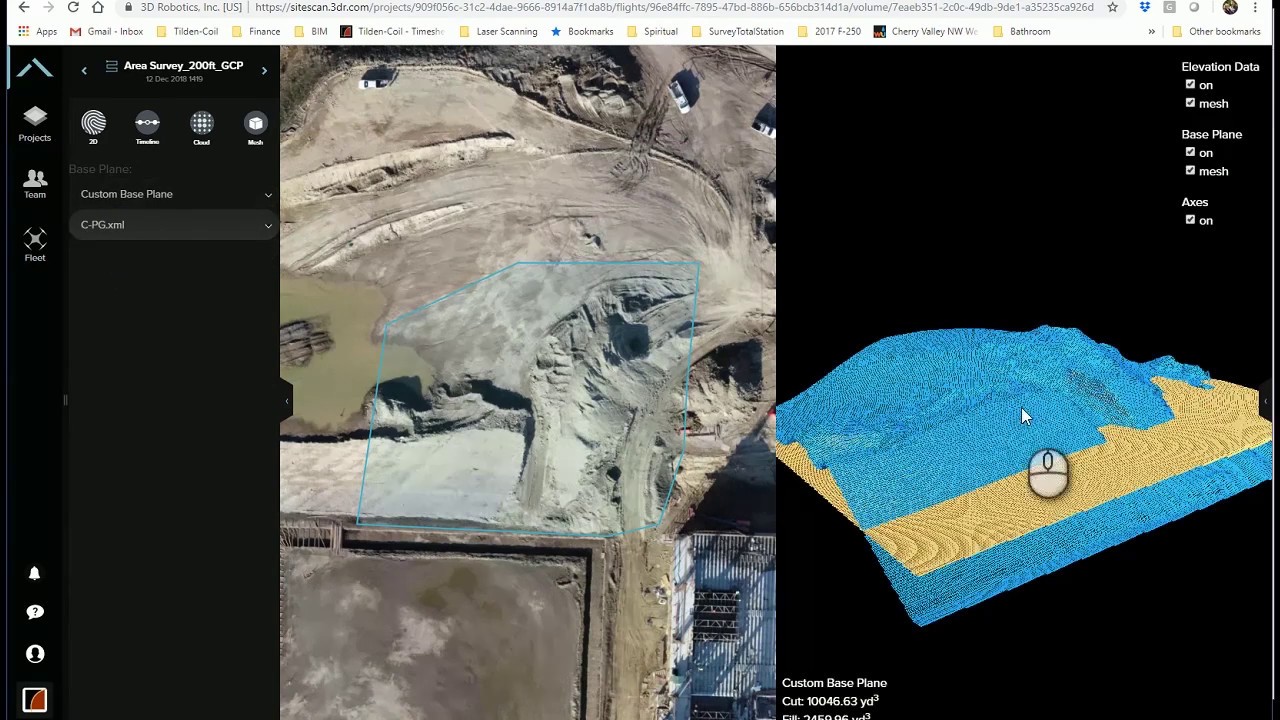The width and height of the screenshot is (1280, 720).
Task: Open Laser Scanning bookmarks folder
Action: 497,31
